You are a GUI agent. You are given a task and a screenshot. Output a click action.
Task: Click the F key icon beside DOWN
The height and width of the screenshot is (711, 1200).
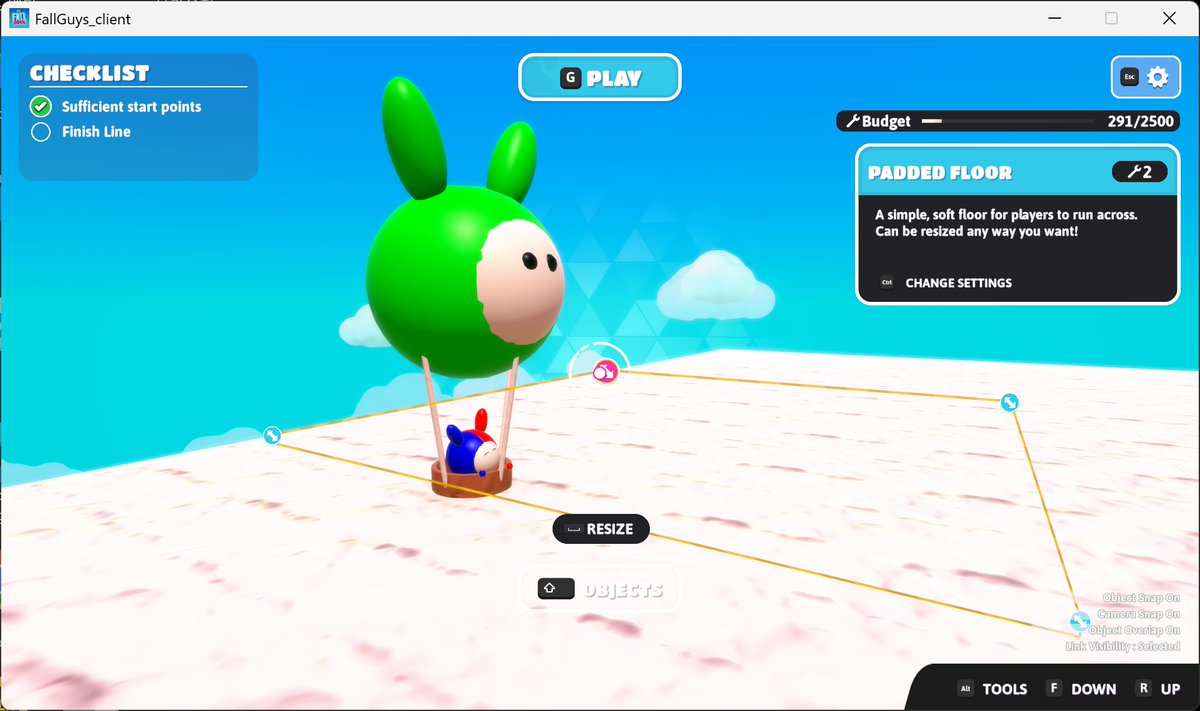[1053, 689]
